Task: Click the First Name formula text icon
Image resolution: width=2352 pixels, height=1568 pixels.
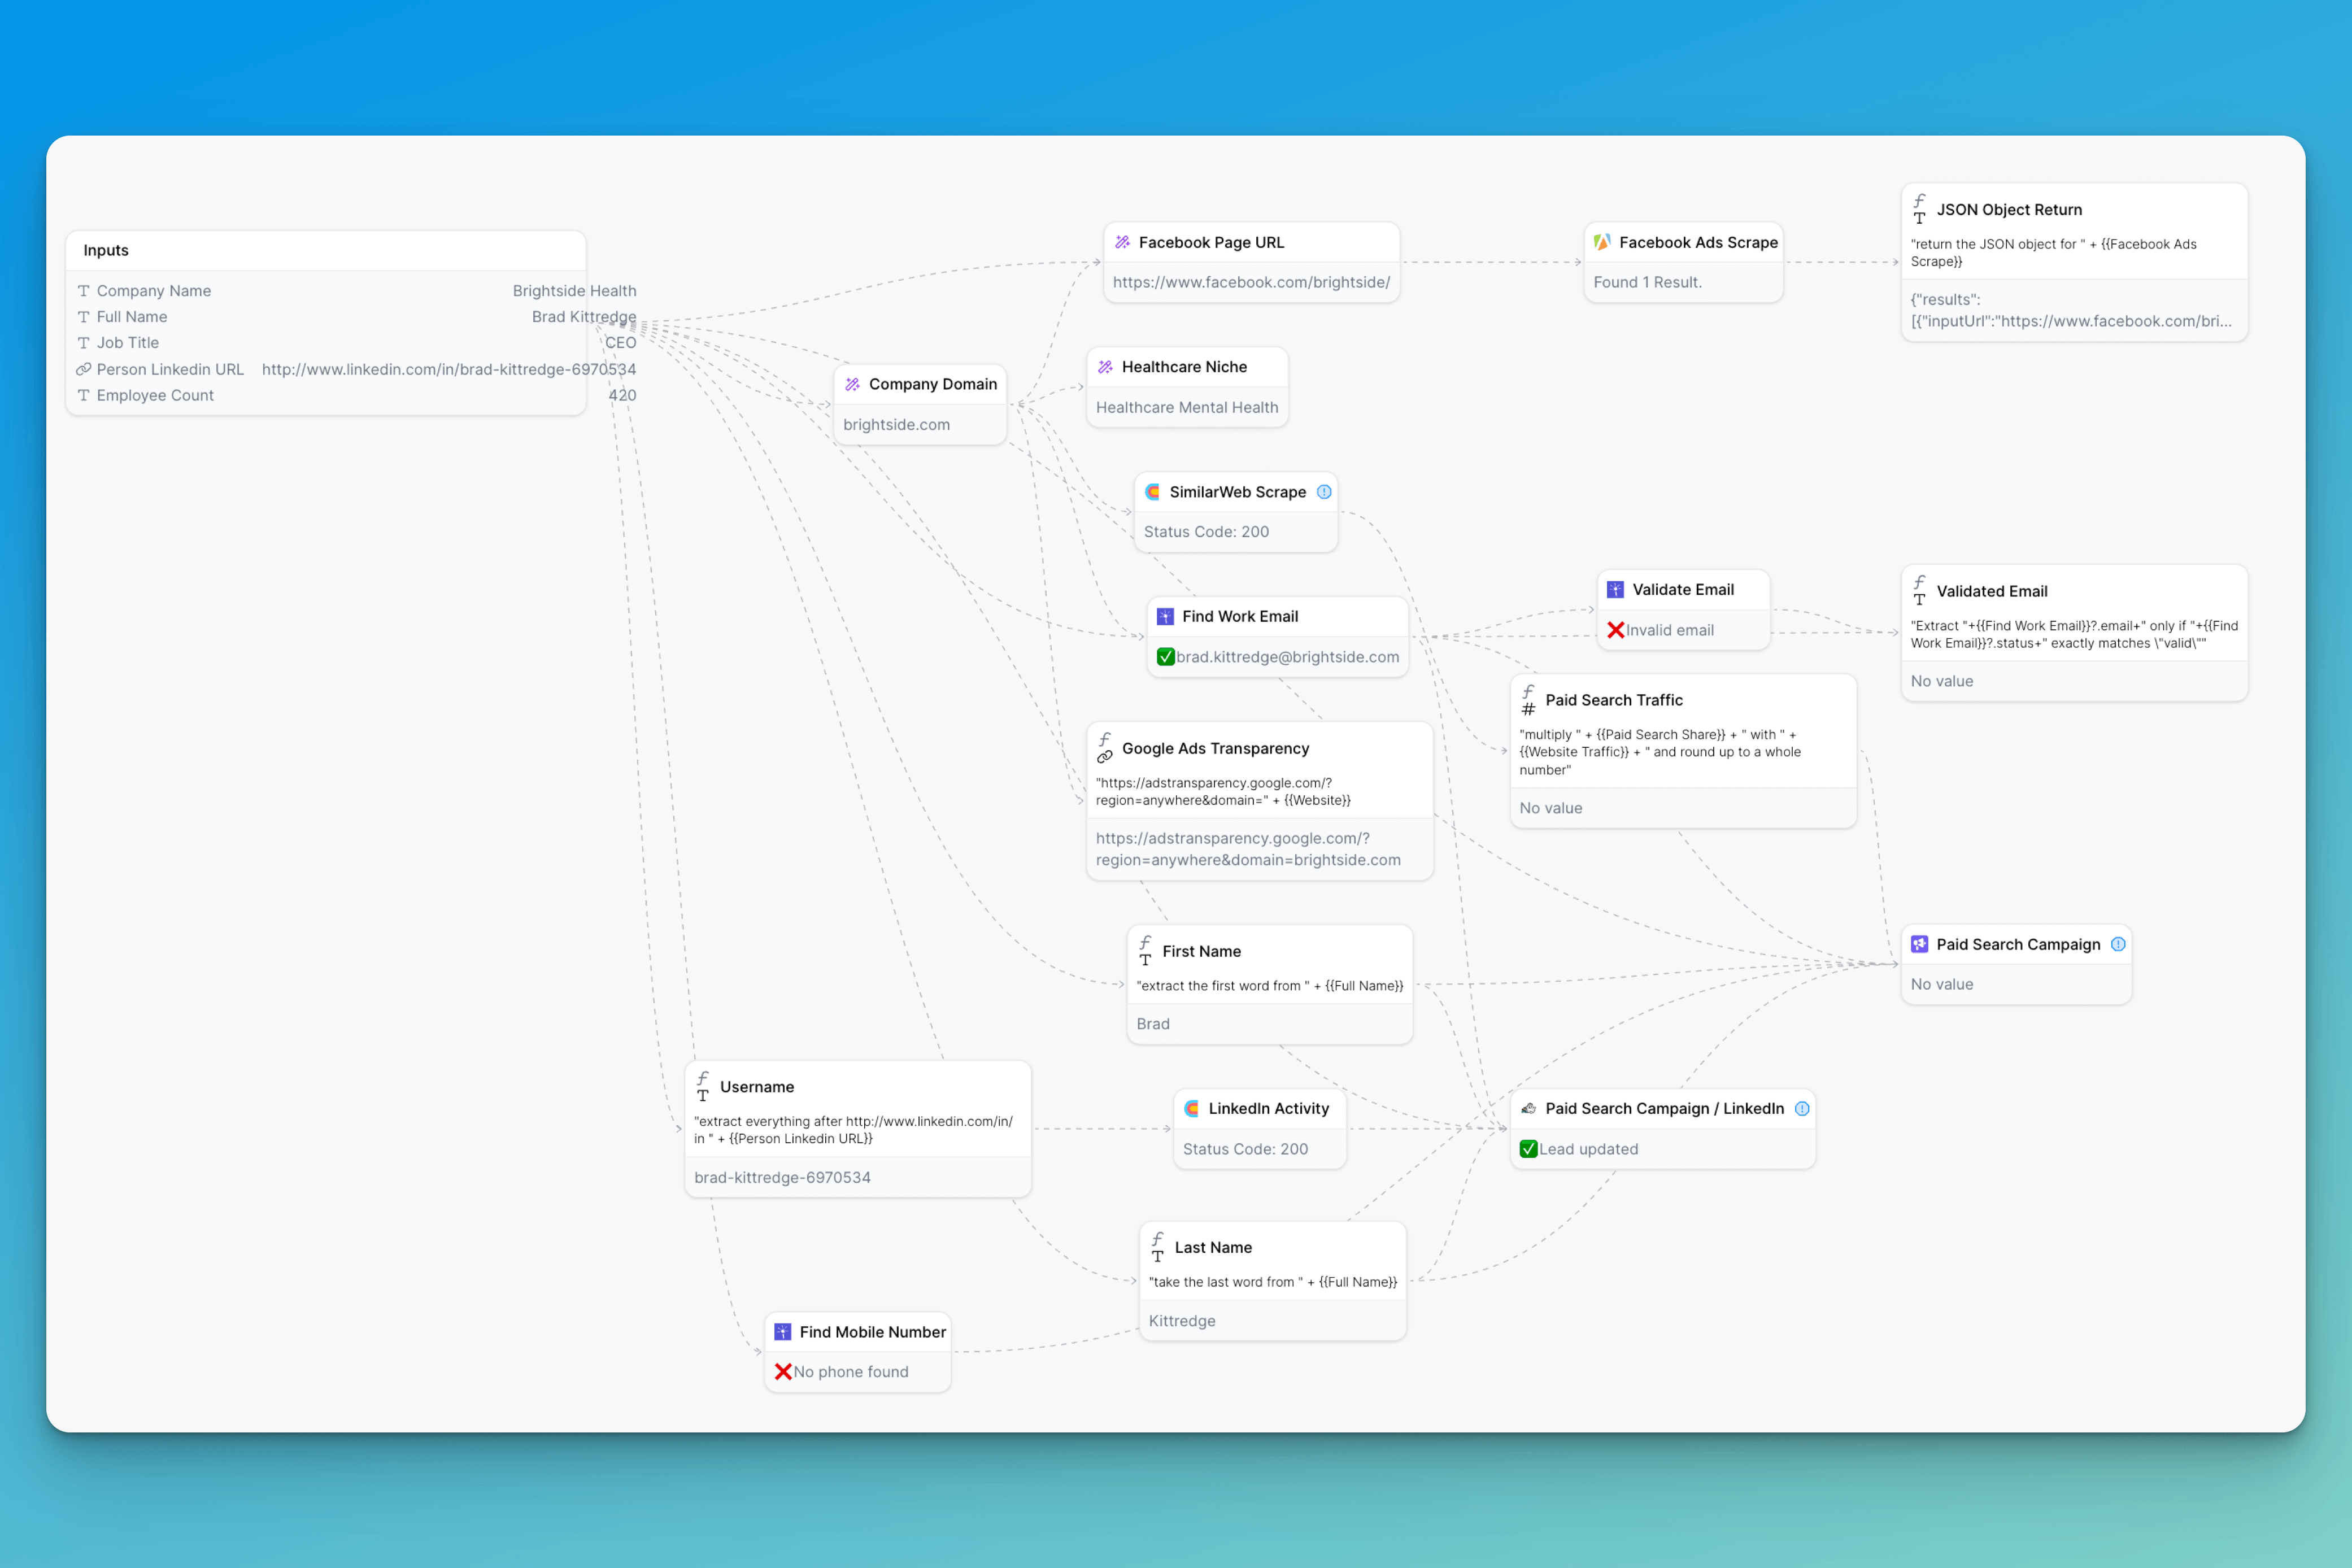Action: point(1145,951)
